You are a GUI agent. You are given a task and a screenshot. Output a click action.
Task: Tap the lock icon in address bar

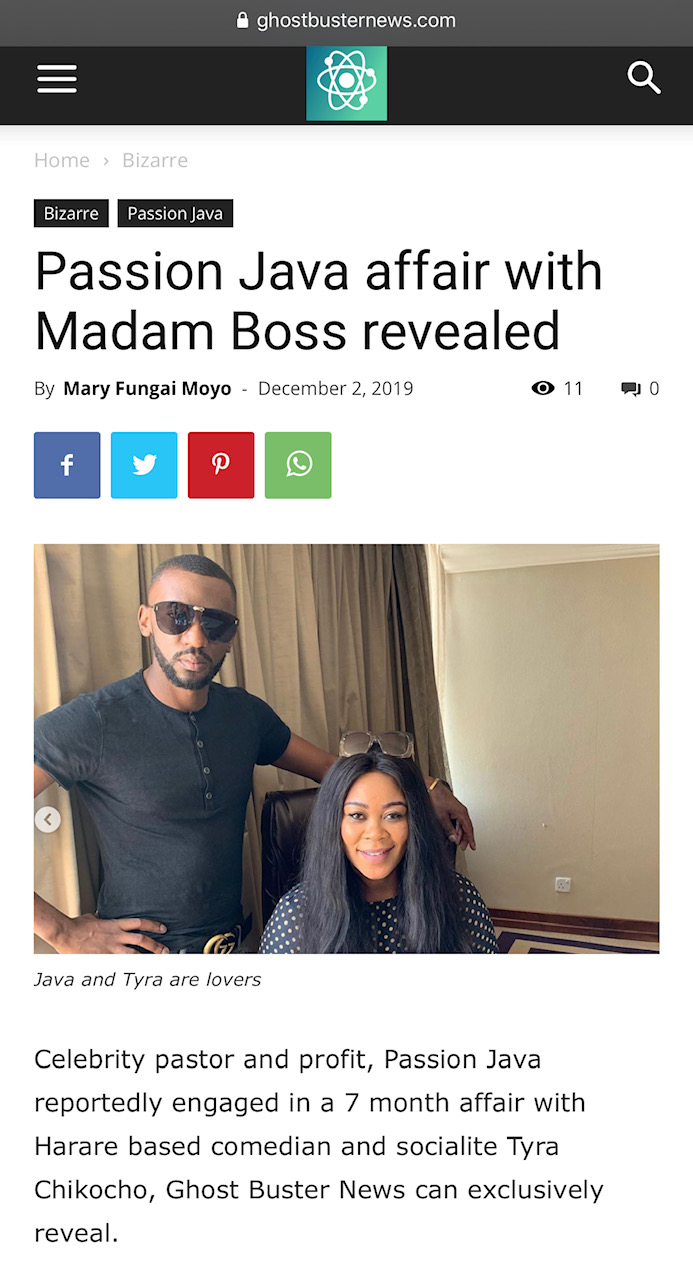[242, 20]
